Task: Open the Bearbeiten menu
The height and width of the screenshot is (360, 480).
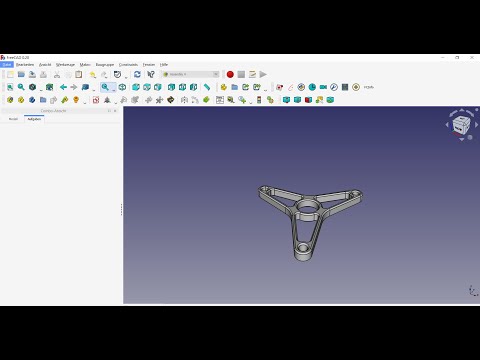Action: 25,64
